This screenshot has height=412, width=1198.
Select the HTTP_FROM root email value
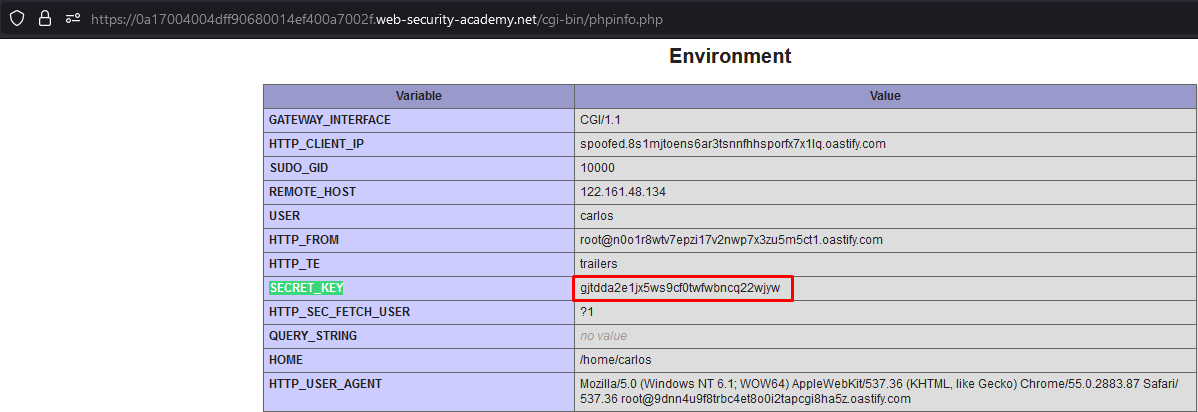click(x=731, y=240)
